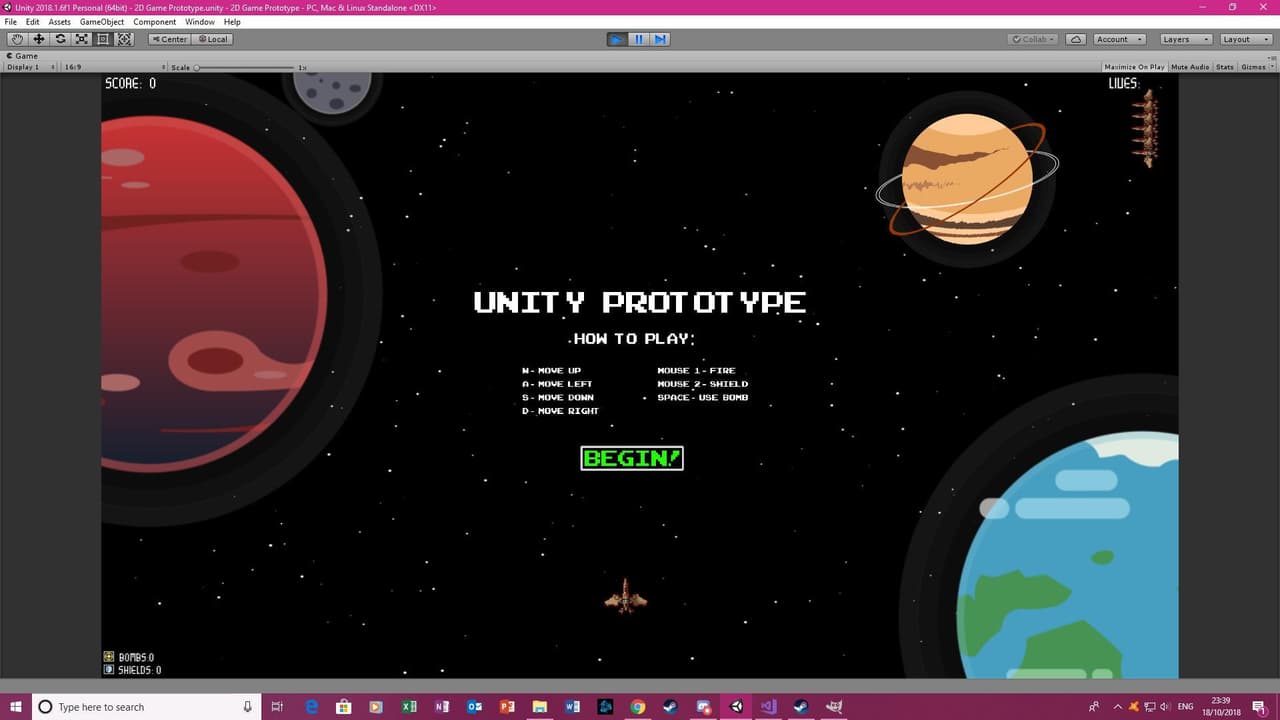Select the Rect tool
This screenshot has height=720, width=1280.
102,39
